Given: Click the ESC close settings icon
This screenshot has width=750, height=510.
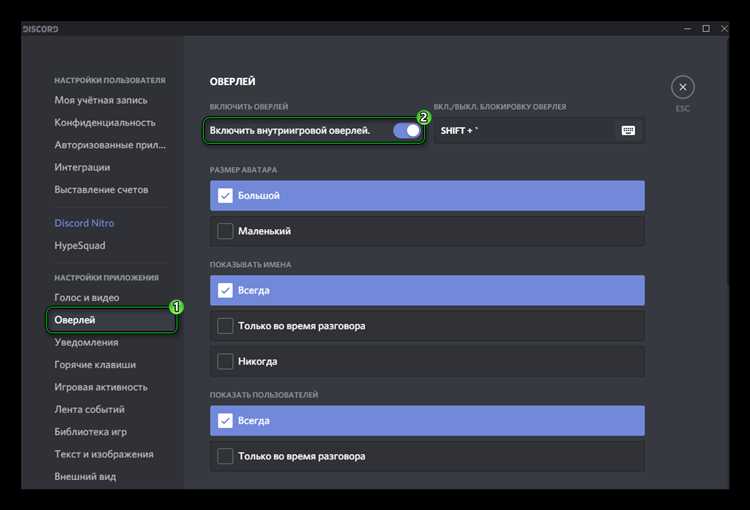Looking at the screenshot, I should point(683,87).
